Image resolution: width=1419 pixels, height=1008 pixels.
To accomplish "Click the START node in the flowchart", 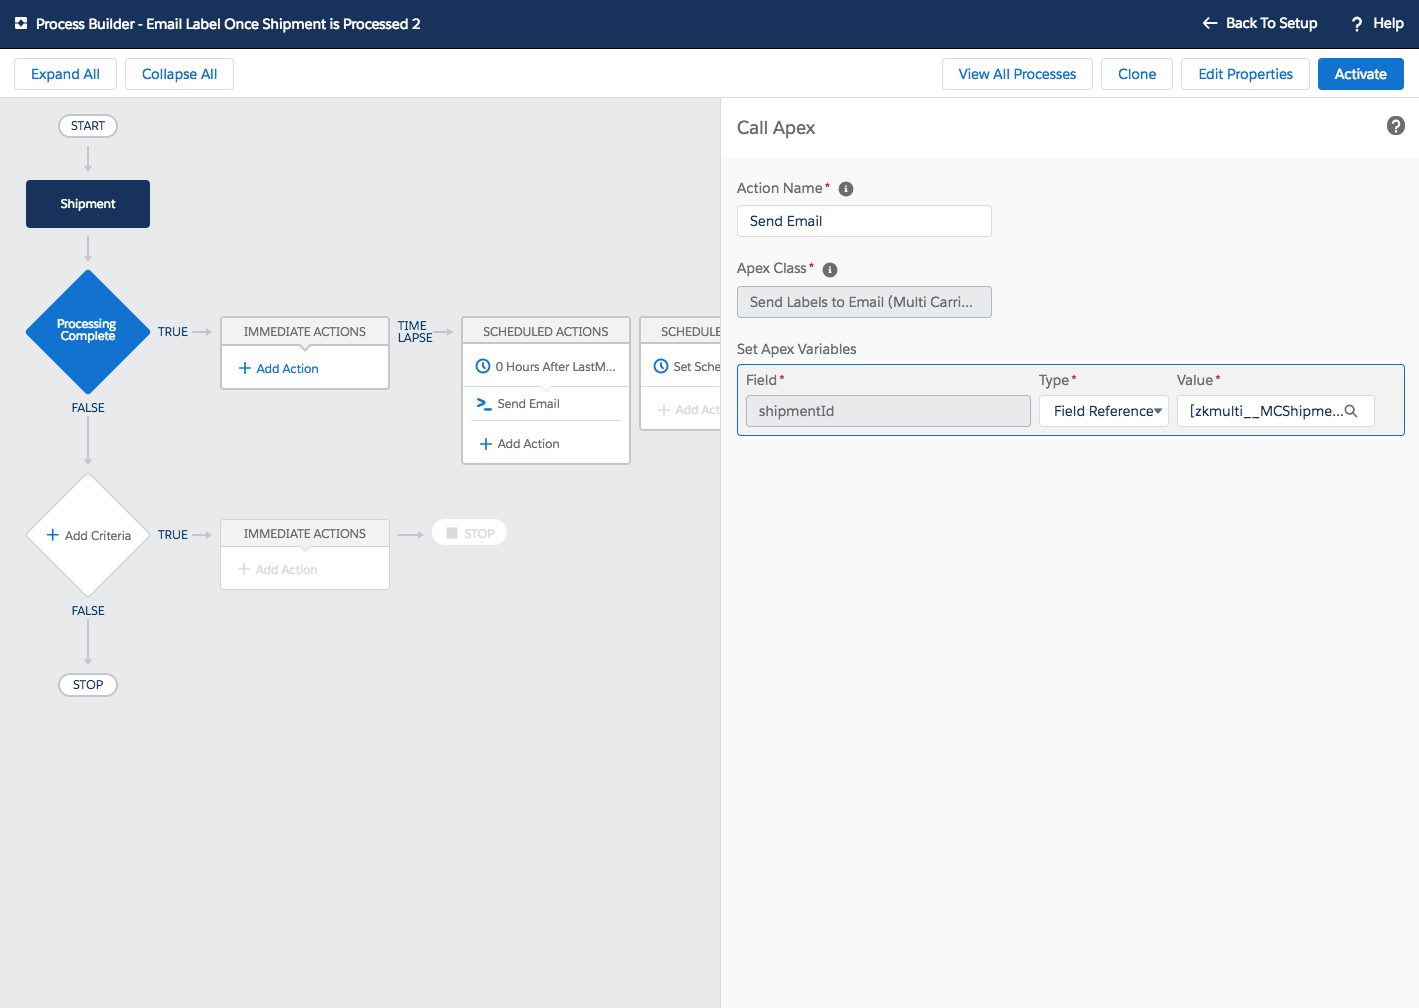I will pyautogui.click(x=88, y=126).
